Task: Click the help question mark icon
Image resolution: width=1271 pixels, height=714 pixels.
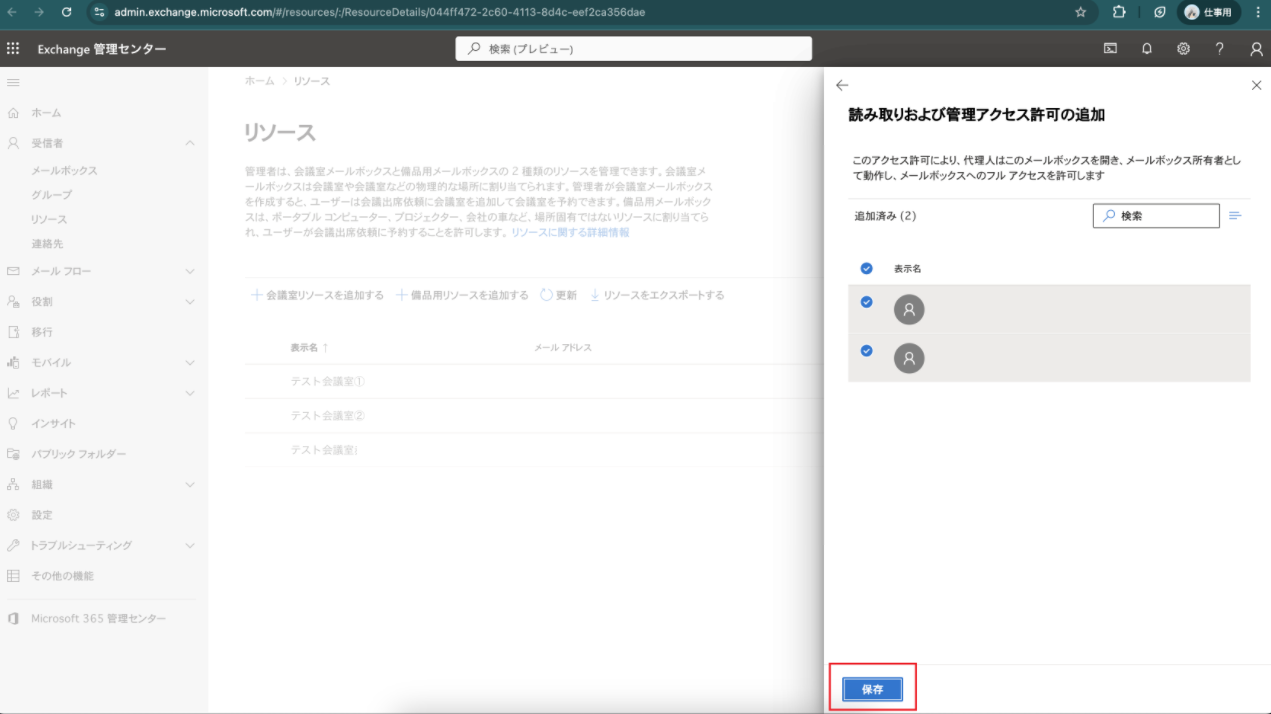Action: point(1219,49)
